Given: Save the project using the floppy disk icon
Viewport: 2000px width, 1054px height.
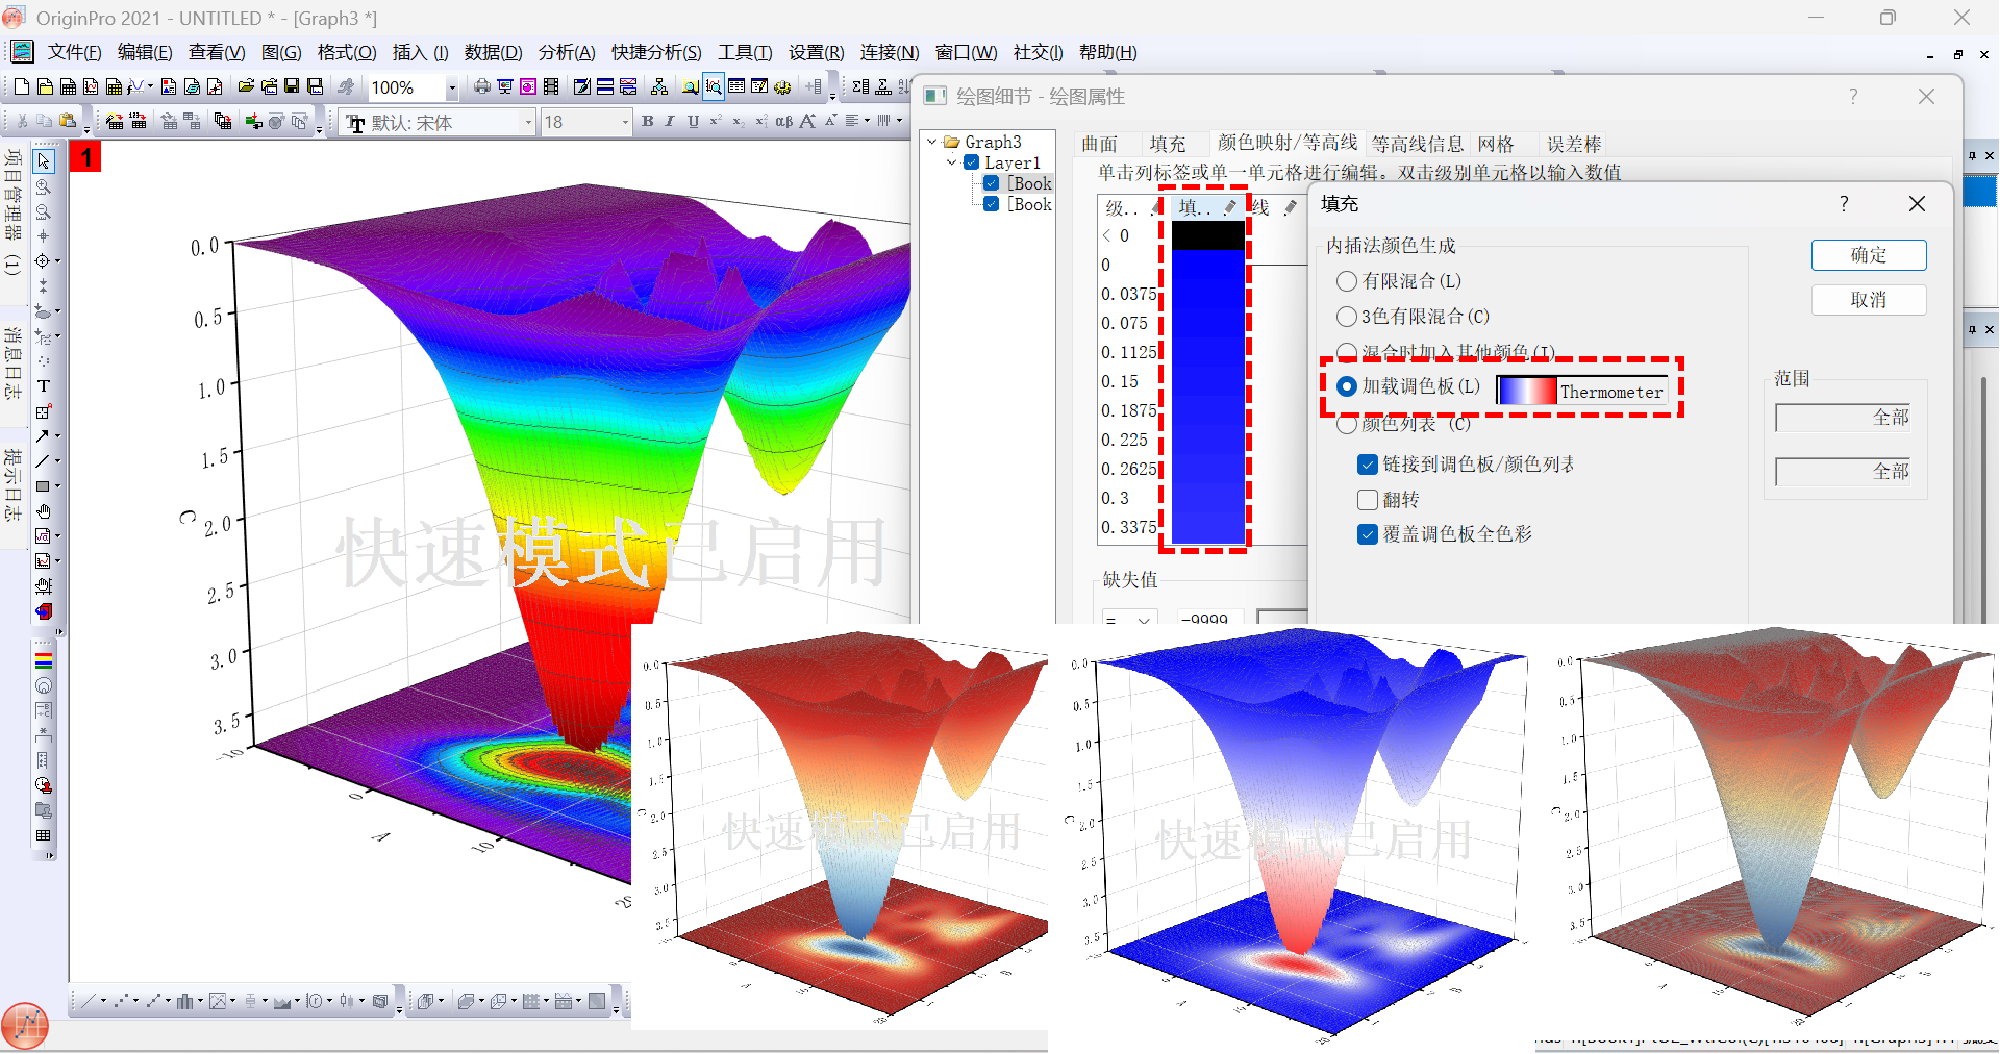Looking at the screenshot, I should point(291,87).
